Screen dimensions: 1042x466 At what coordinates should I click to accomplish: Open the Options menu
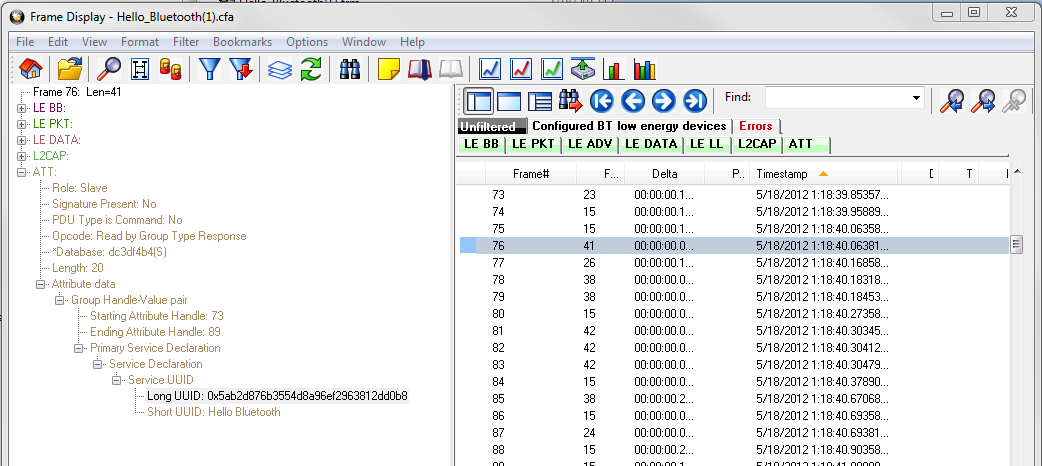coord(307,41)
